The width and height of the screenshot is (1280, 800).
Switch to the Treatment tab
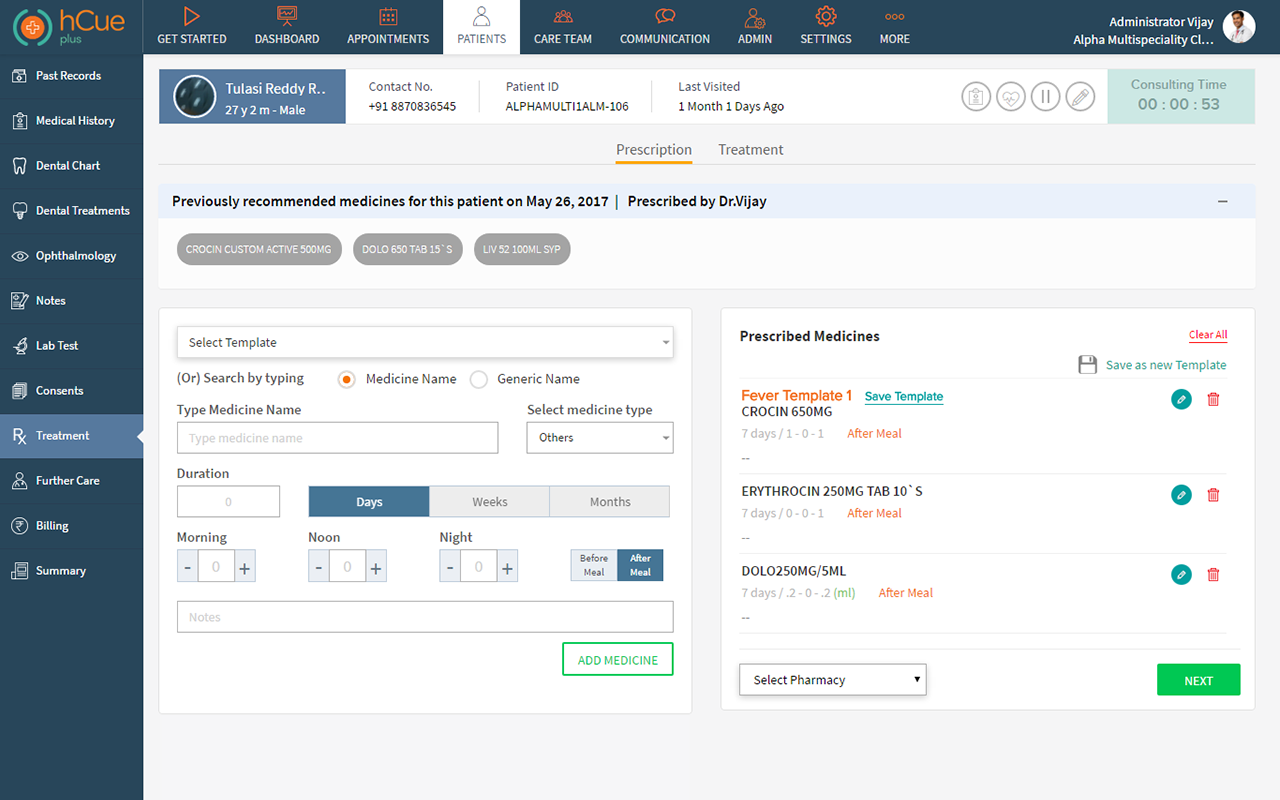click(750, 150)
